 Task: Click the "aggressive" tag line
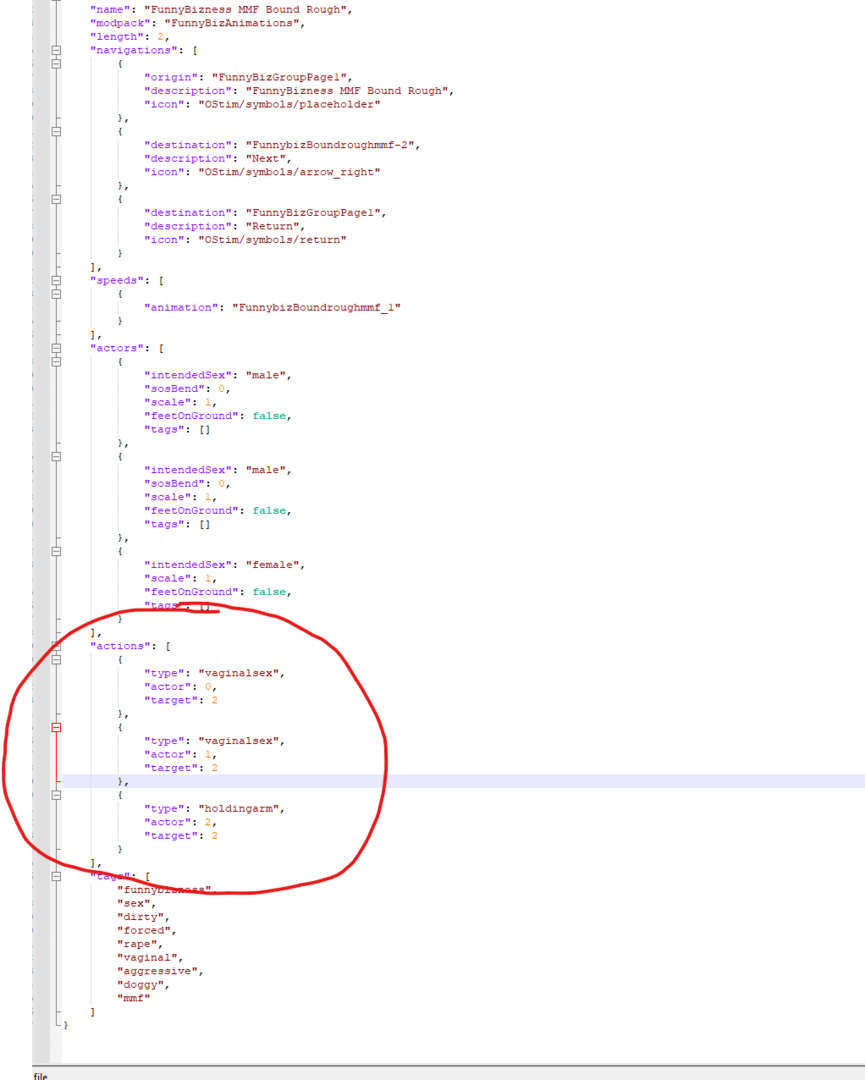click(160, 971)
